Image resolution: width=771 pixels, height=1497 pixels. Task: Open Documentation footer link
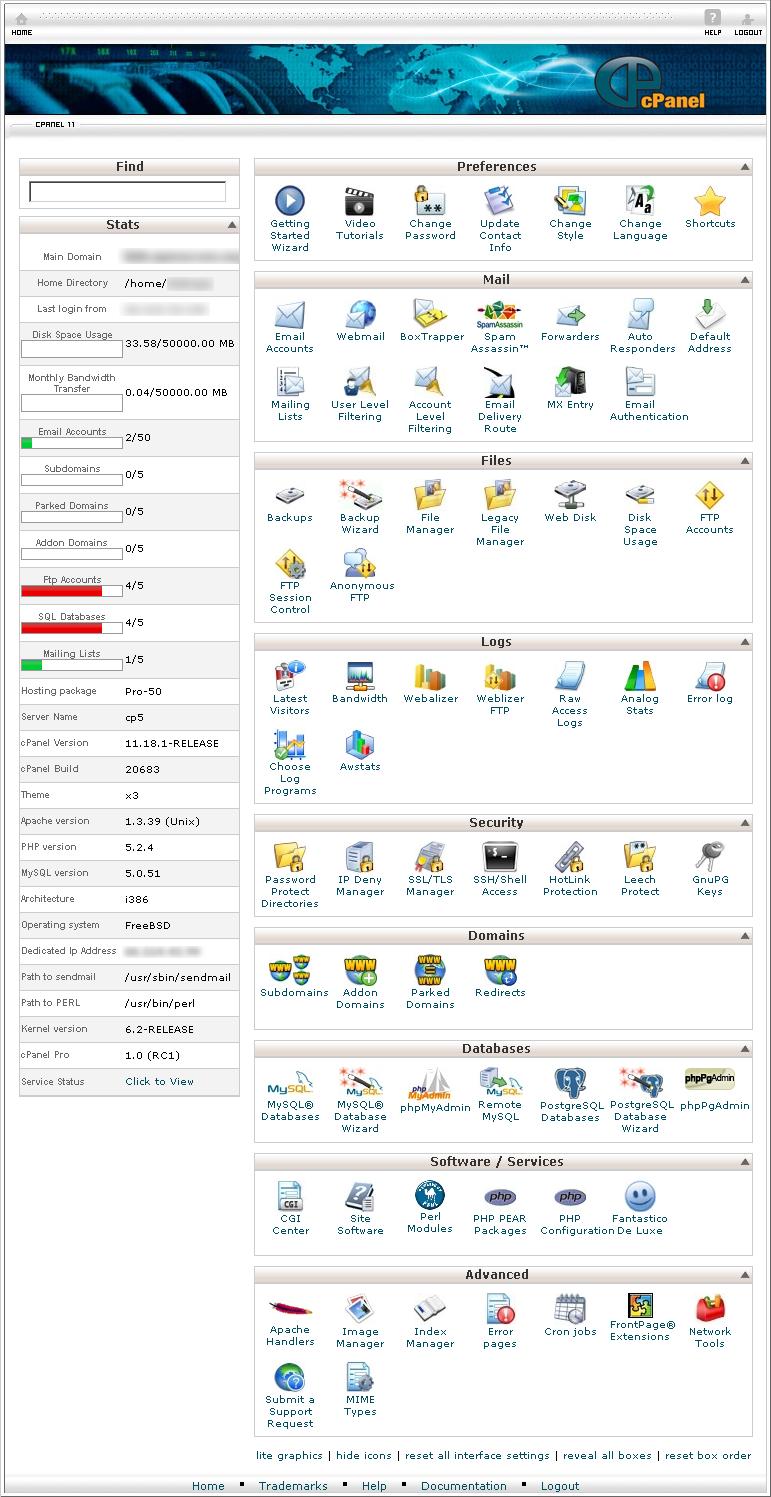(464, 1486)
